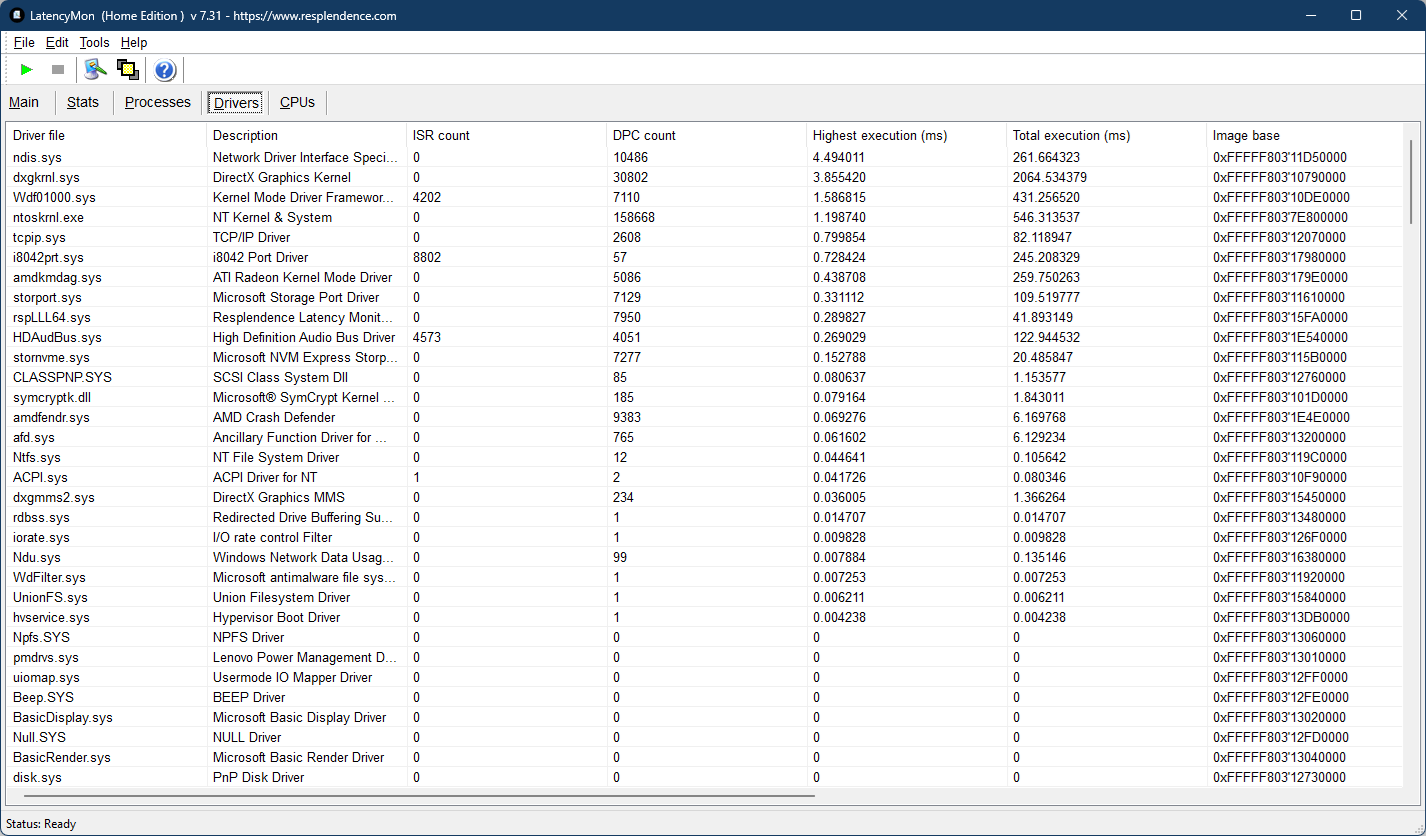The height and width of the screenshot is (836, 1426).
Task: Click the horizontal scrollbar below driver list
Action: (x=418, y=796)
